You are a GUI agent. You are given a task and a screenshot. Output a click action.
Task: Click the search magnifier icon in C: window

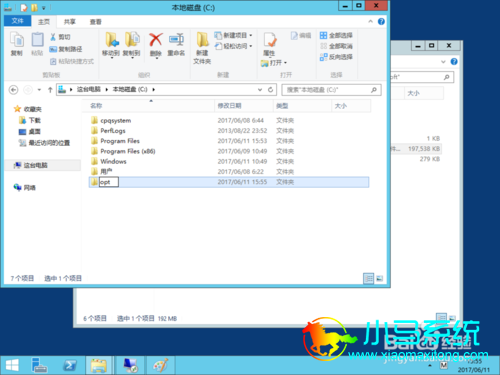374,90
